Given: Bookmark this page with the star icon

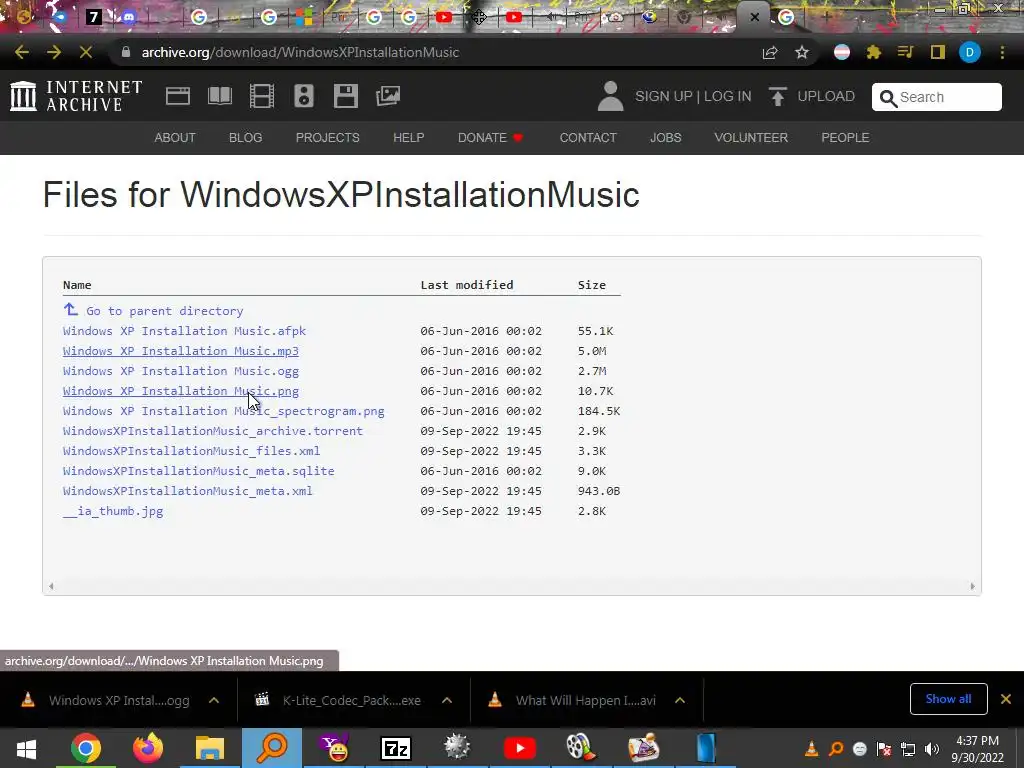Looking at the screenshot, I should (802, 52).
